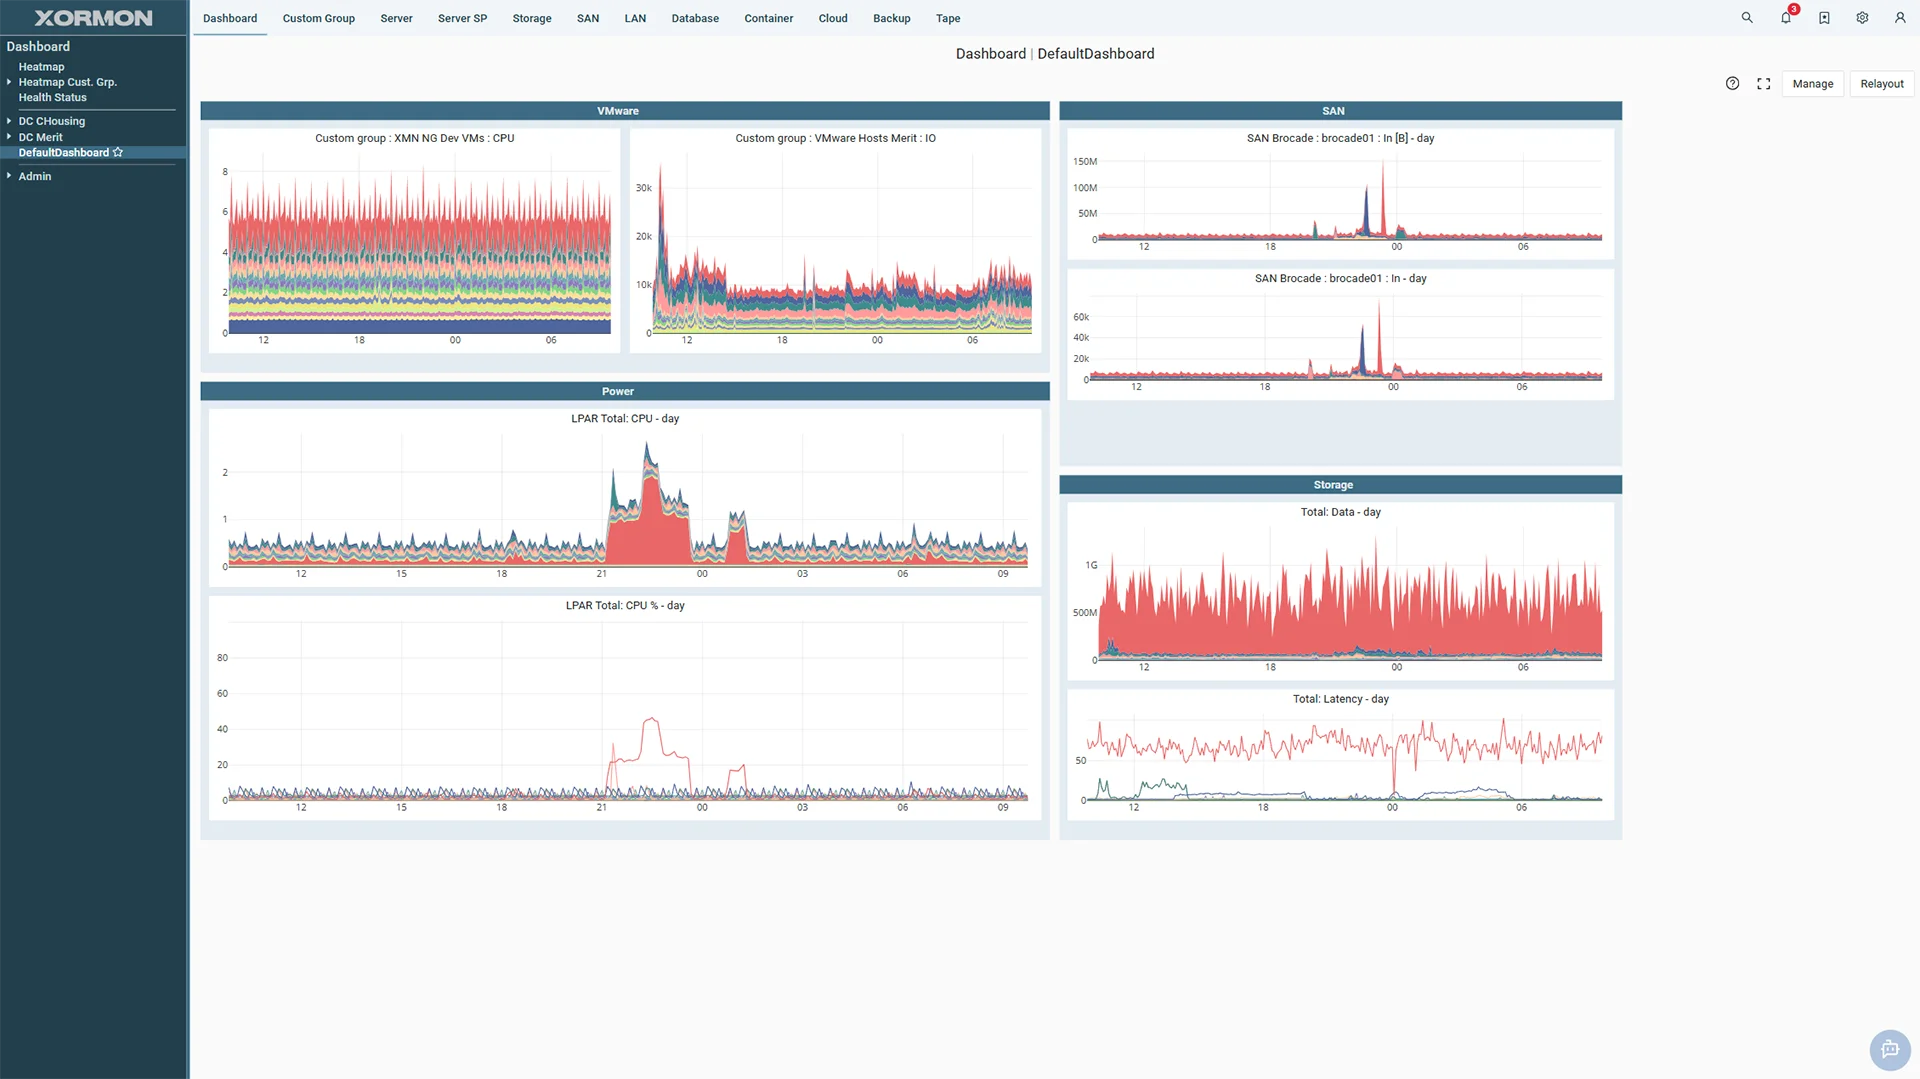
Task: Expand the DC CHousing tree item
Action: point(9,120)
